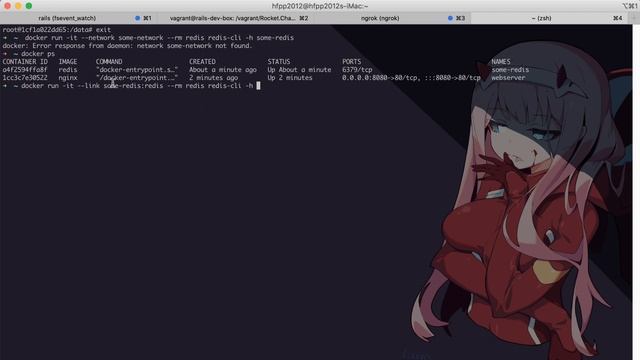Click the ⌘4 shortcut label on zsh tab
Screen dimensions: 640x360
[618, 18]
